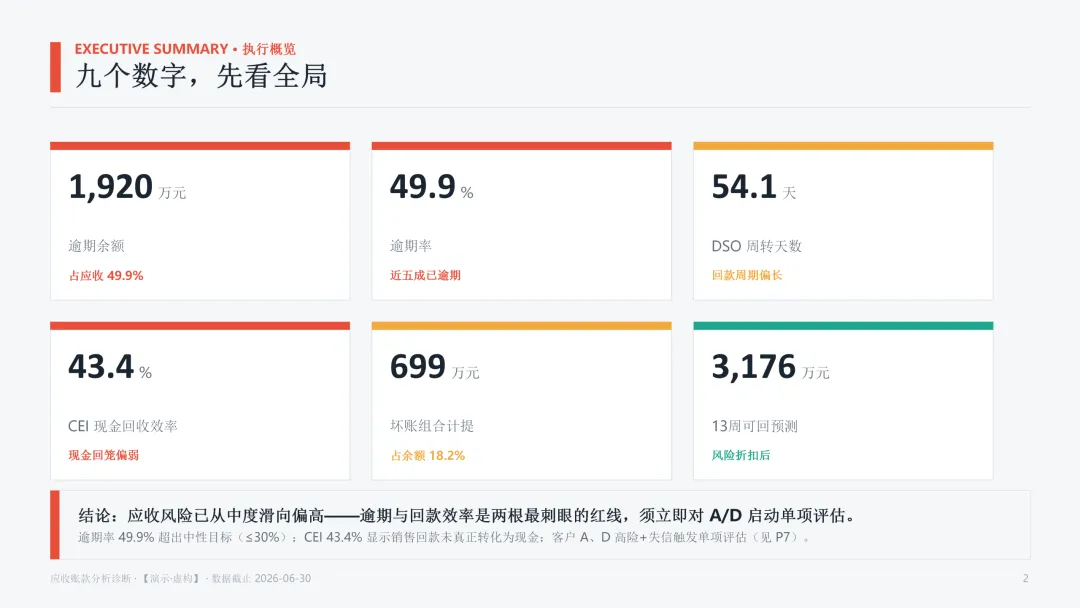Click the 49.9% overdue rate figure
This screenshot has height=608, width=1080.
coord(431,187)
